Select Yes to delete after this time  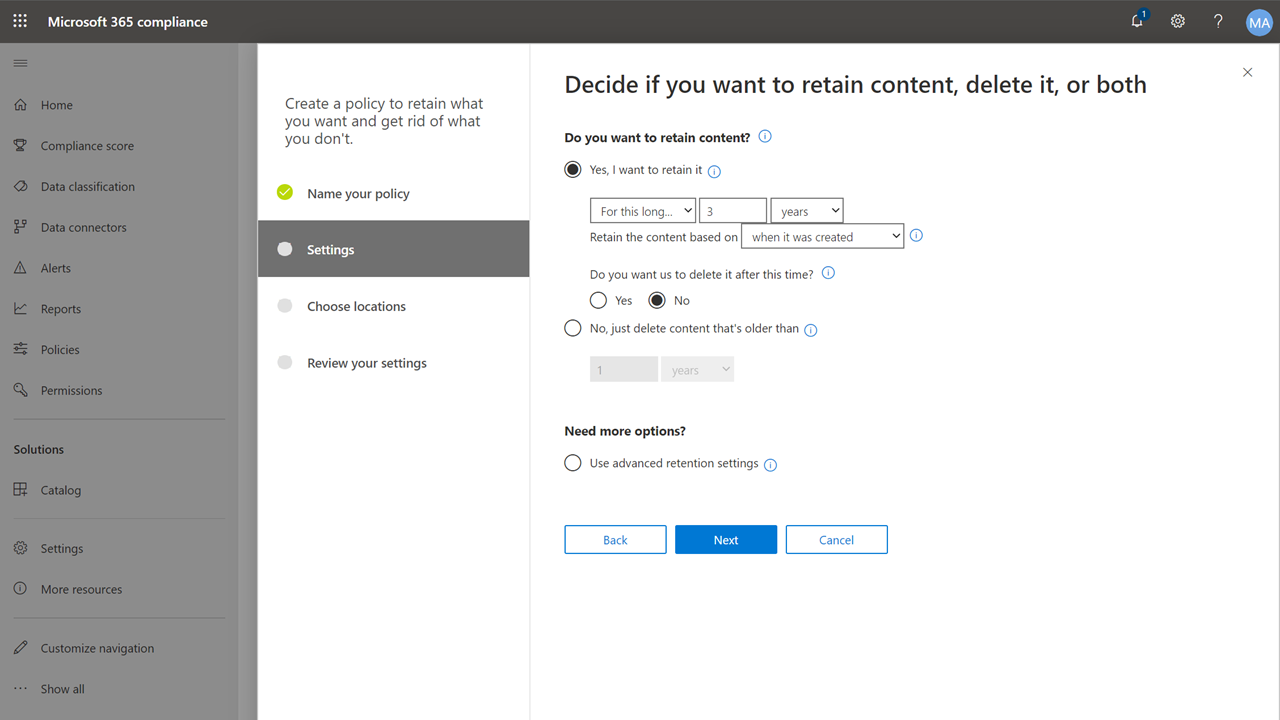click(x=599, y=300)
